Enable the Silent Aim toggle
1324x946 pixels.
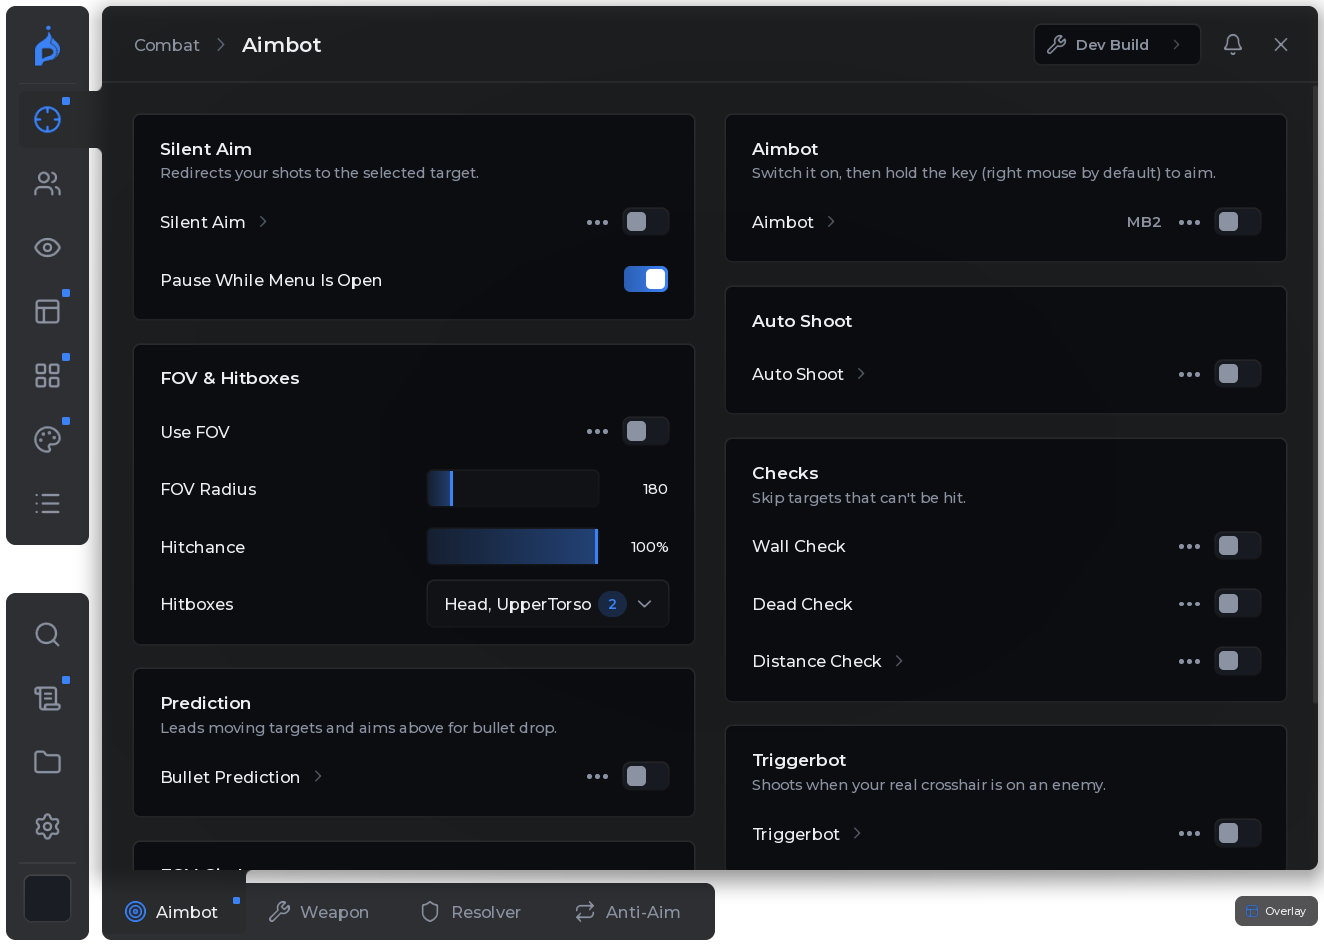646,222
